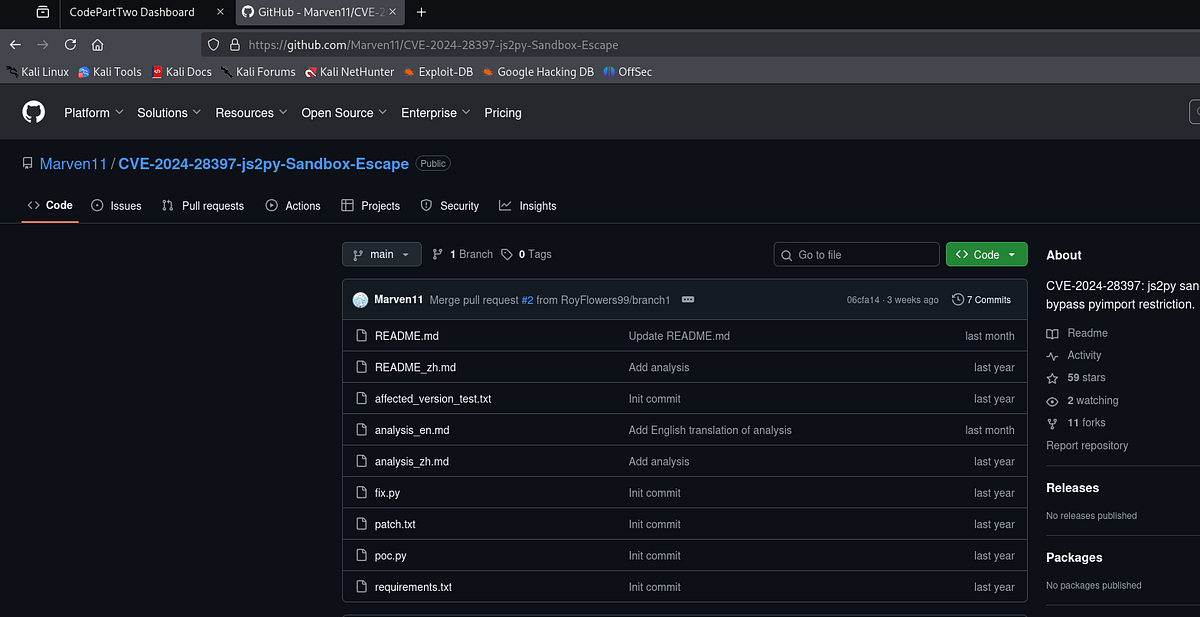Click the padlock site security icon
1200x617 pixels.
click(235, 45)
